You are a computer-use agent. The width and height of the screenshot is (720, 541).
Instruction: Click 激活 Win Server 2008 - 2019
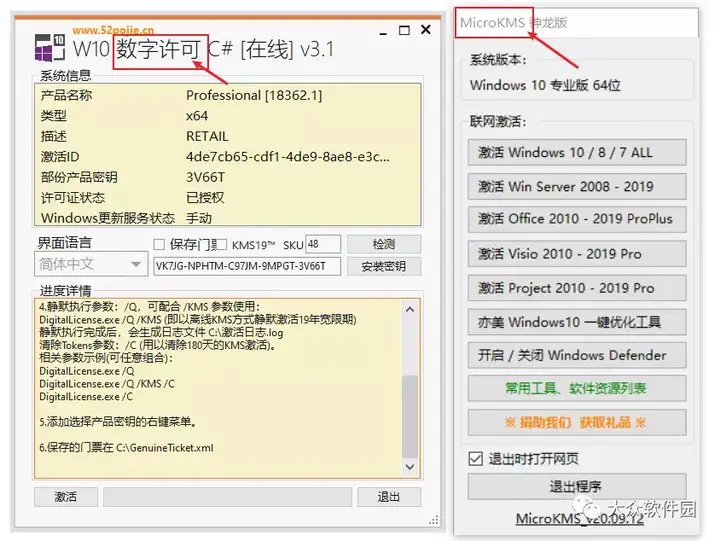point(577,186)
